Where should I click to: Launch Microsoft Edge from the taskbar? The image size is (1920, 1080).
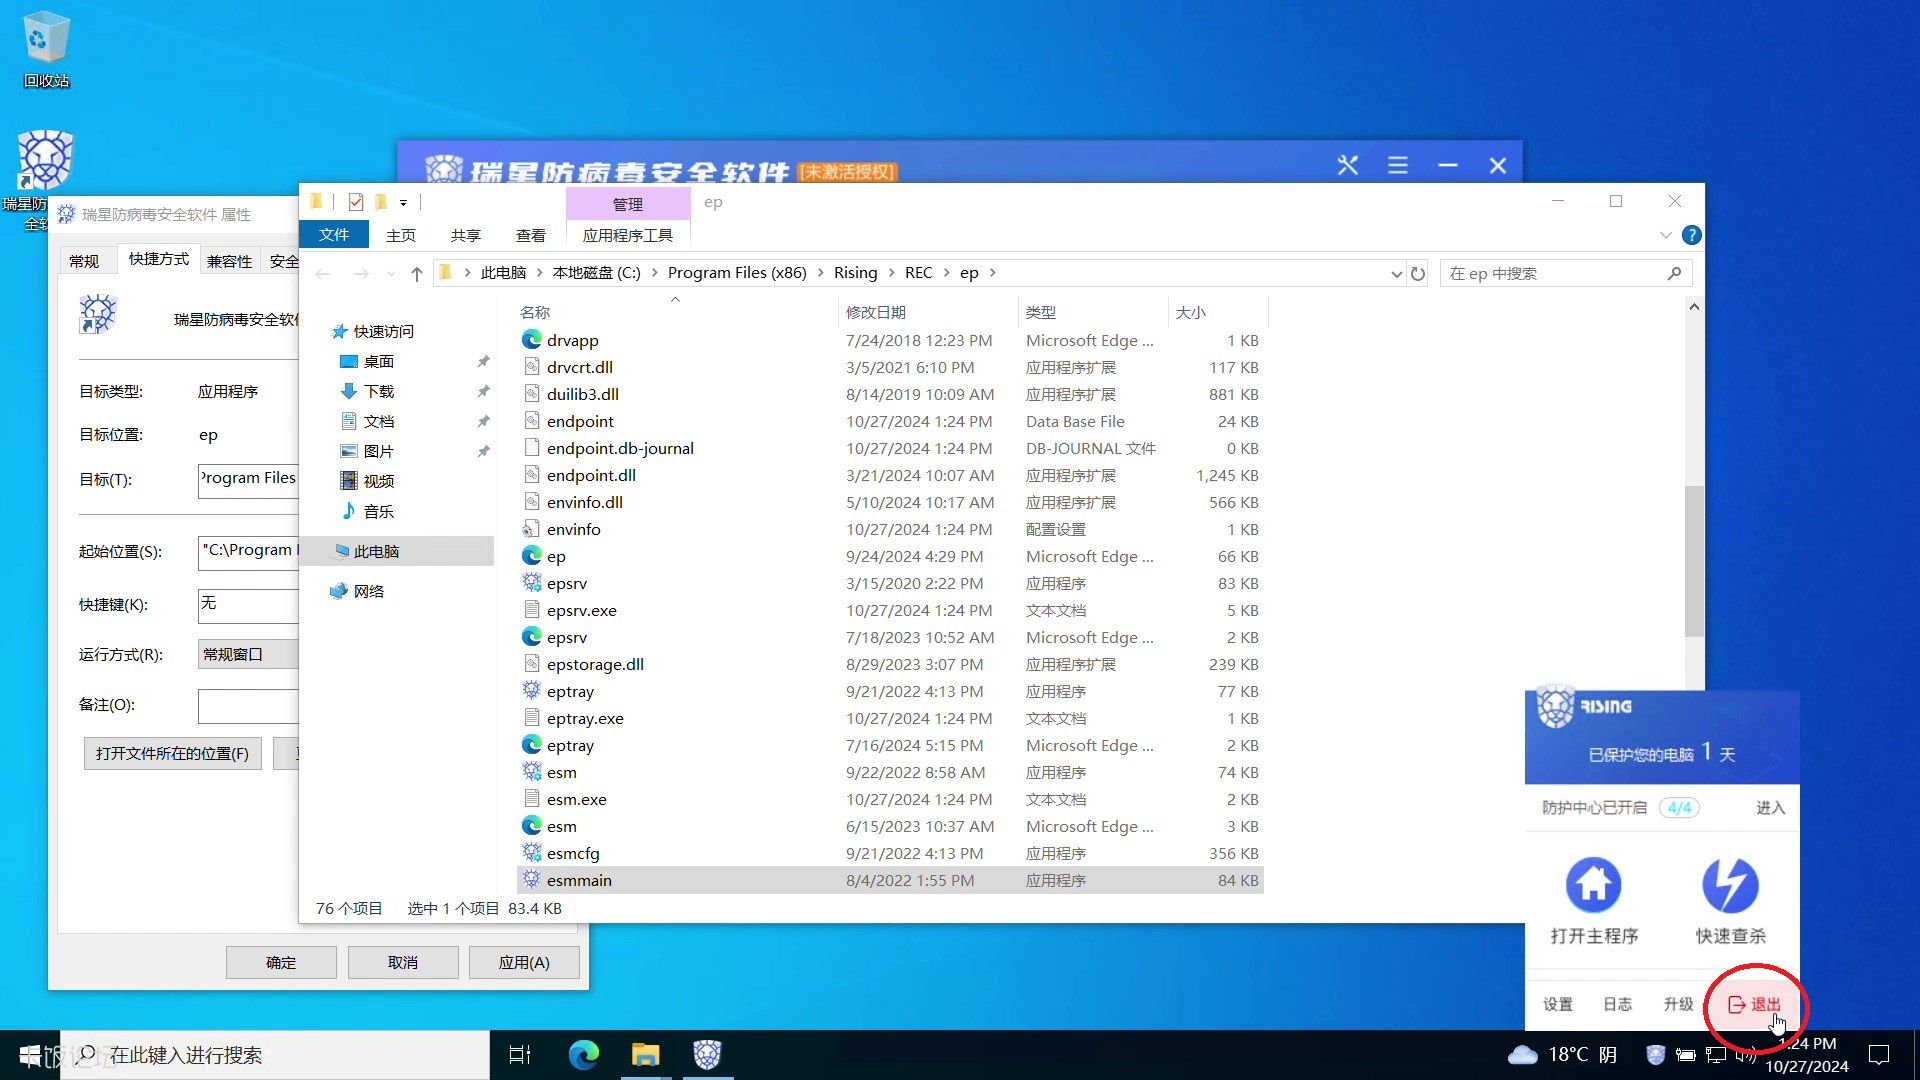pyautogui.click(x=584, y=1054)
